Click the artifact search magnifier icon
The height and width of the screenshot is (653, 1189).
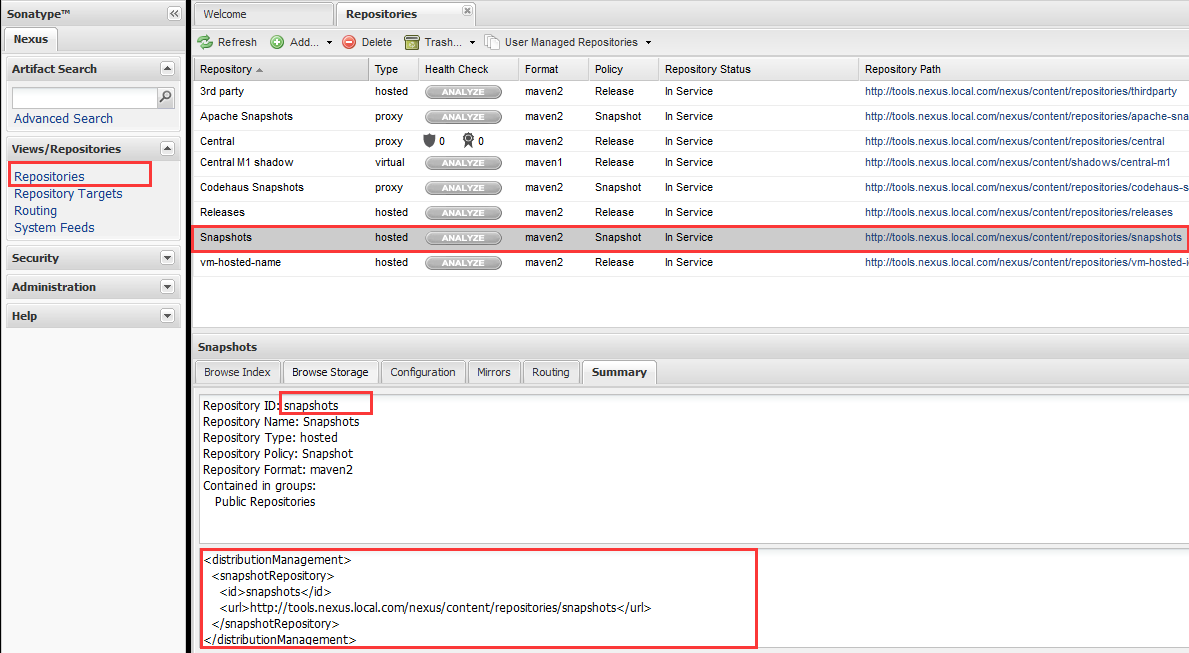(x=165, y=97)
